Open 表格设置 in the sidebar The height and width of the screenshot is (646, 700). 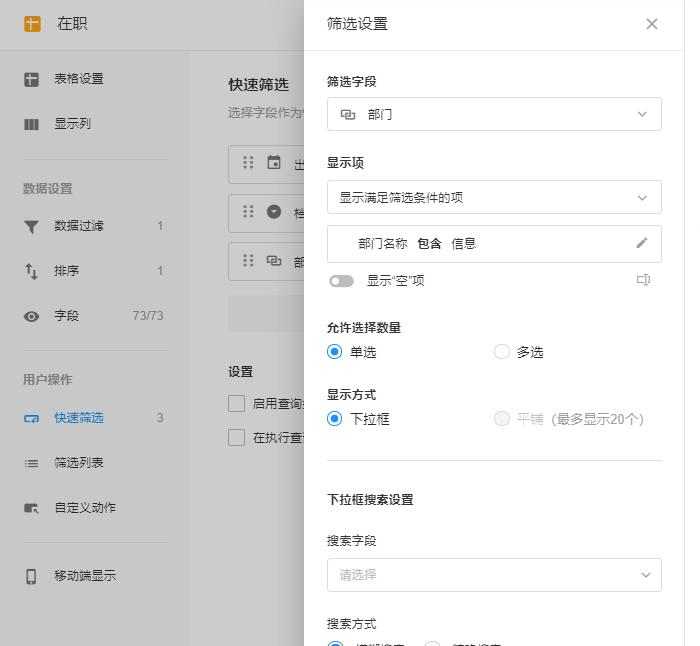click(x=78, y=79)
